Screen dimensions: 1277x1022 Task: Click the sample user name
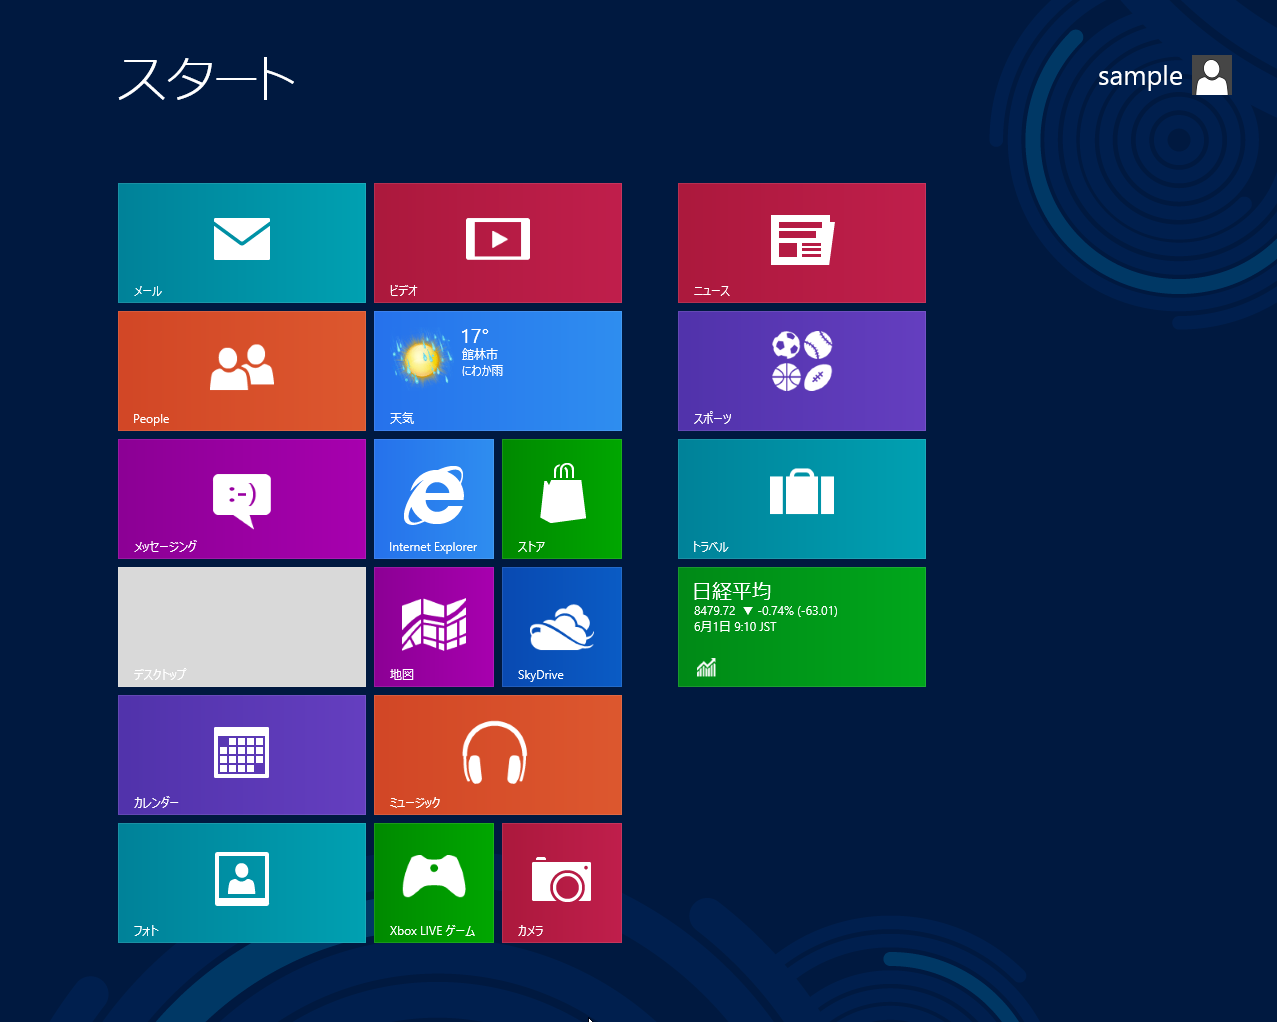[1140, 77]
